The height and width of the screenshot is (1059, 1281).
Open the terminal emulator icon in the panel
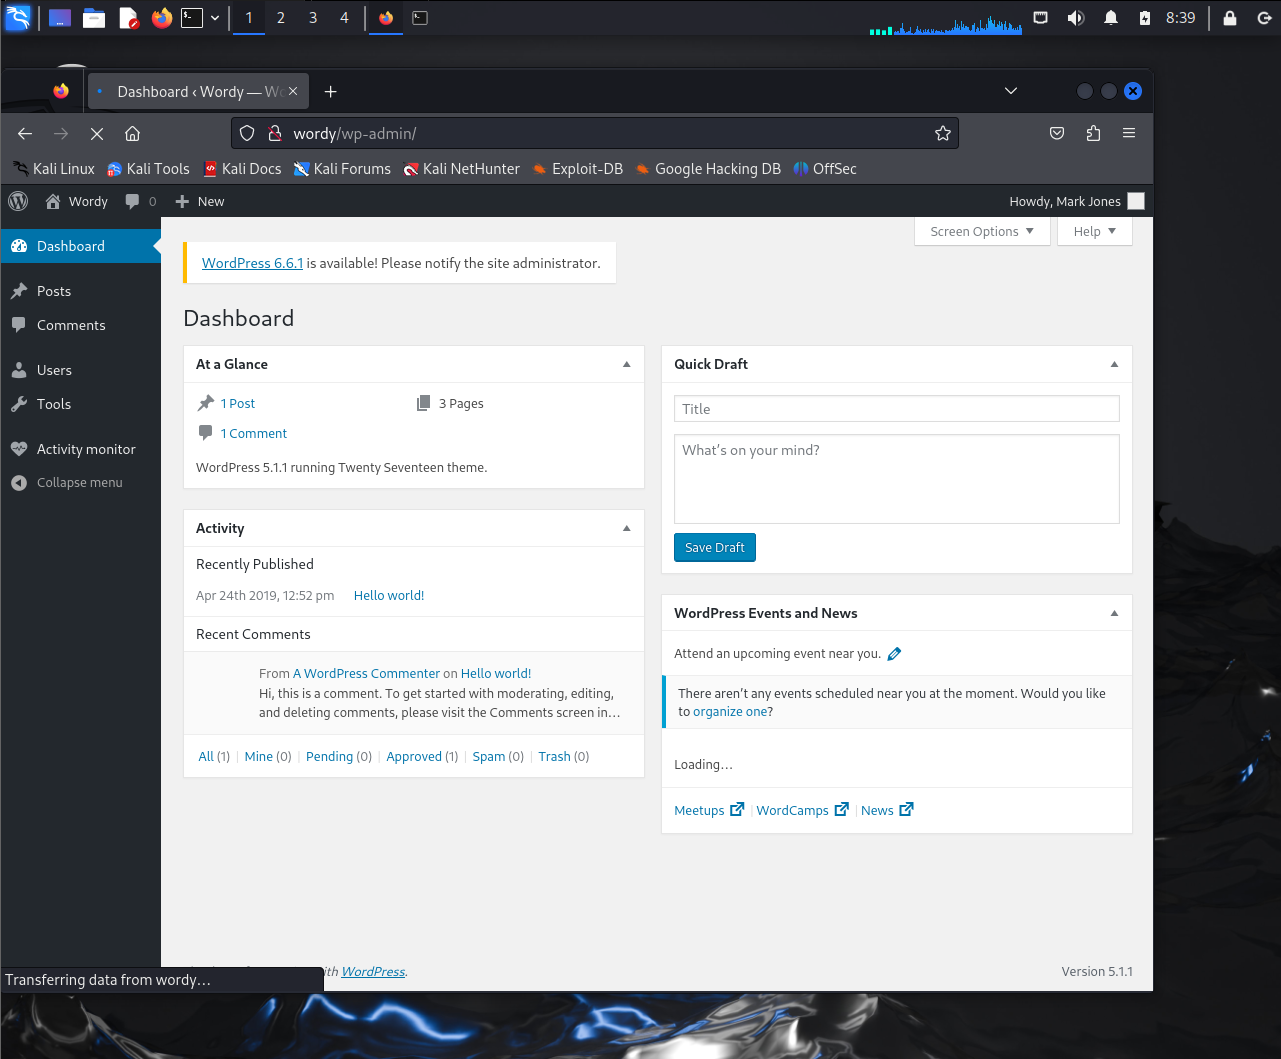tap(192, 18)
